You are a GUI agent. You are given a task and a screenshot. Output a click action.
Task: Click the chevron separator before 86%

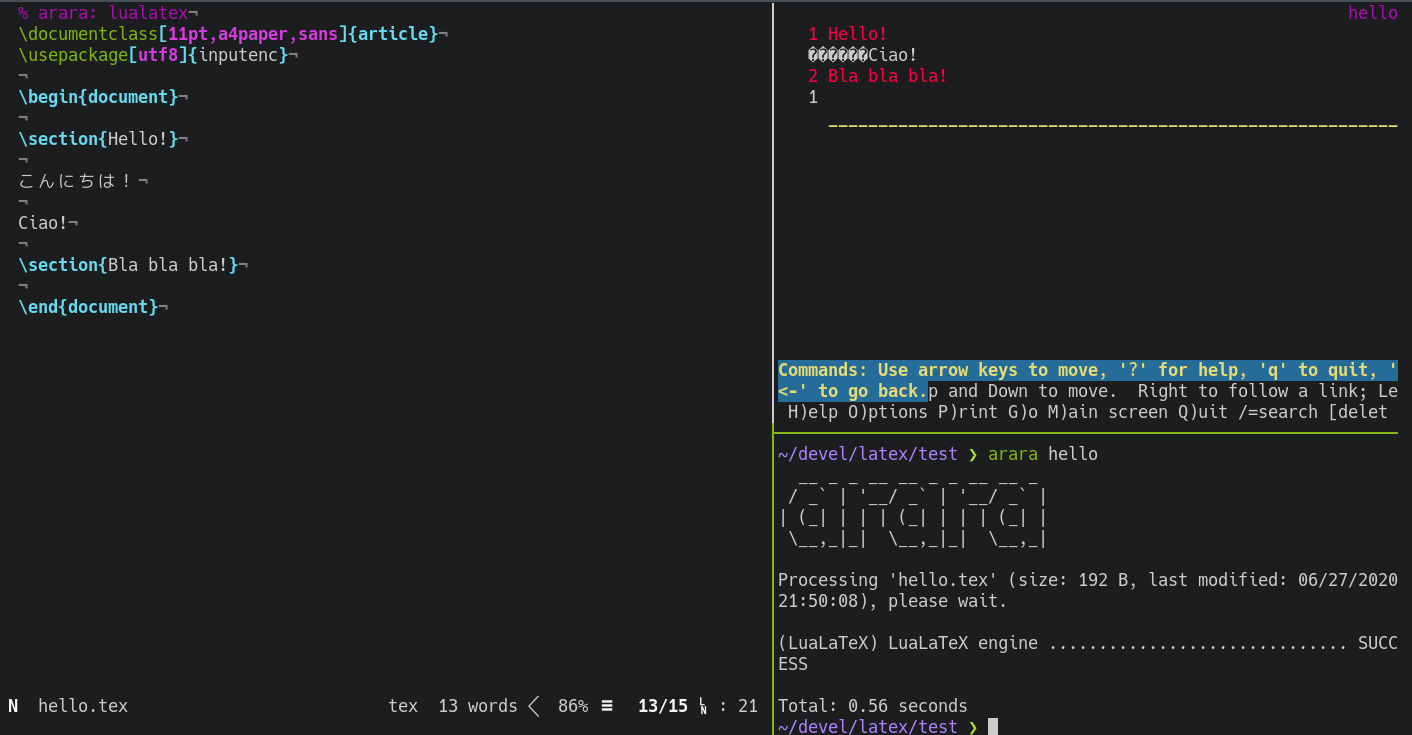[x=534, y=706]
